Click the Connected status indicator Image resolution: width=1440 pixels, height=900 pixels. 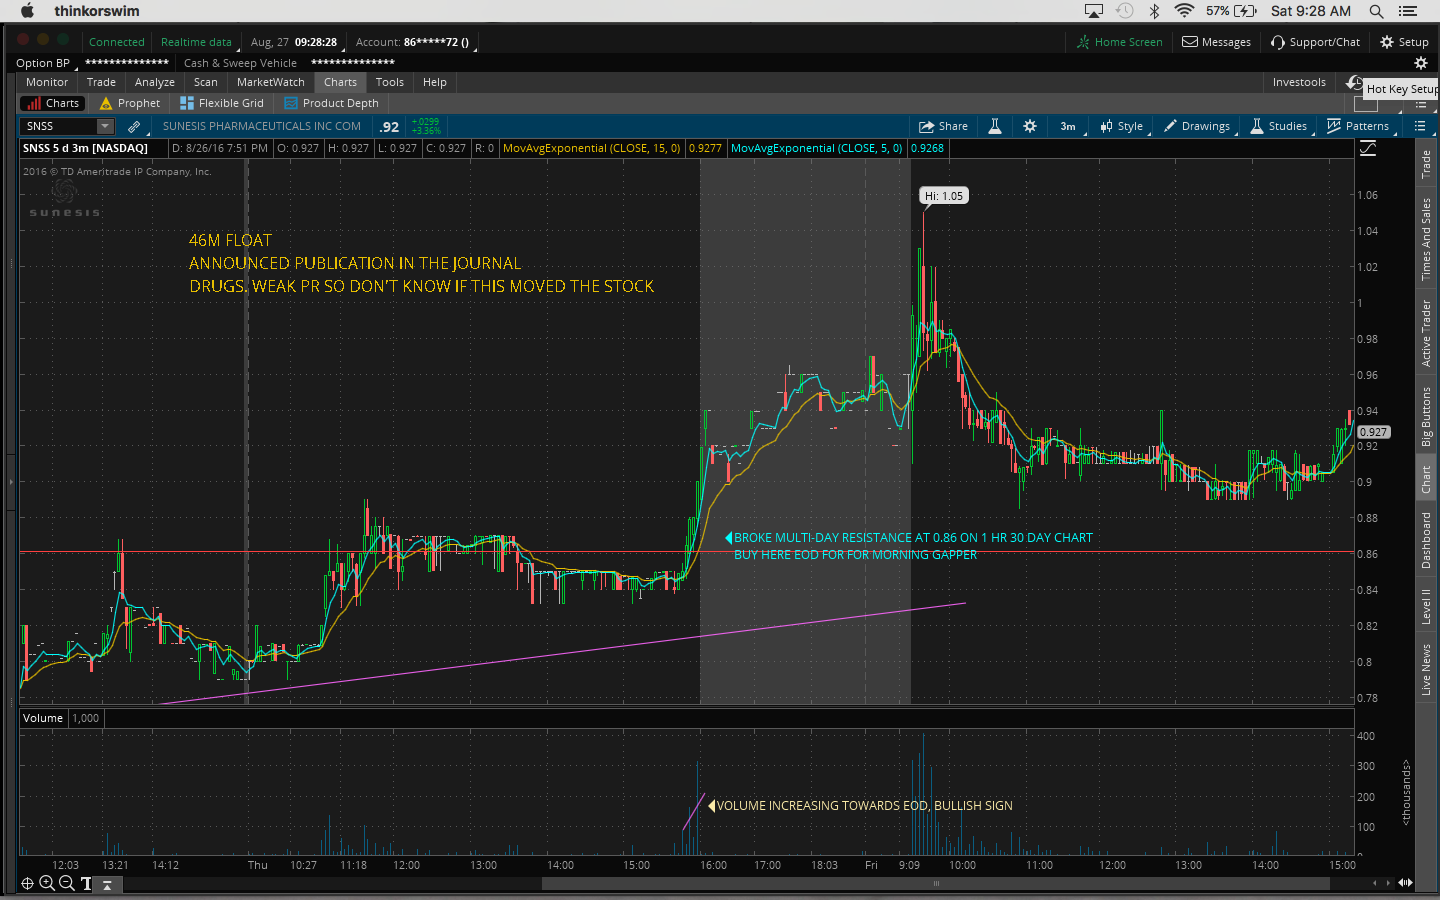[116, 42]
